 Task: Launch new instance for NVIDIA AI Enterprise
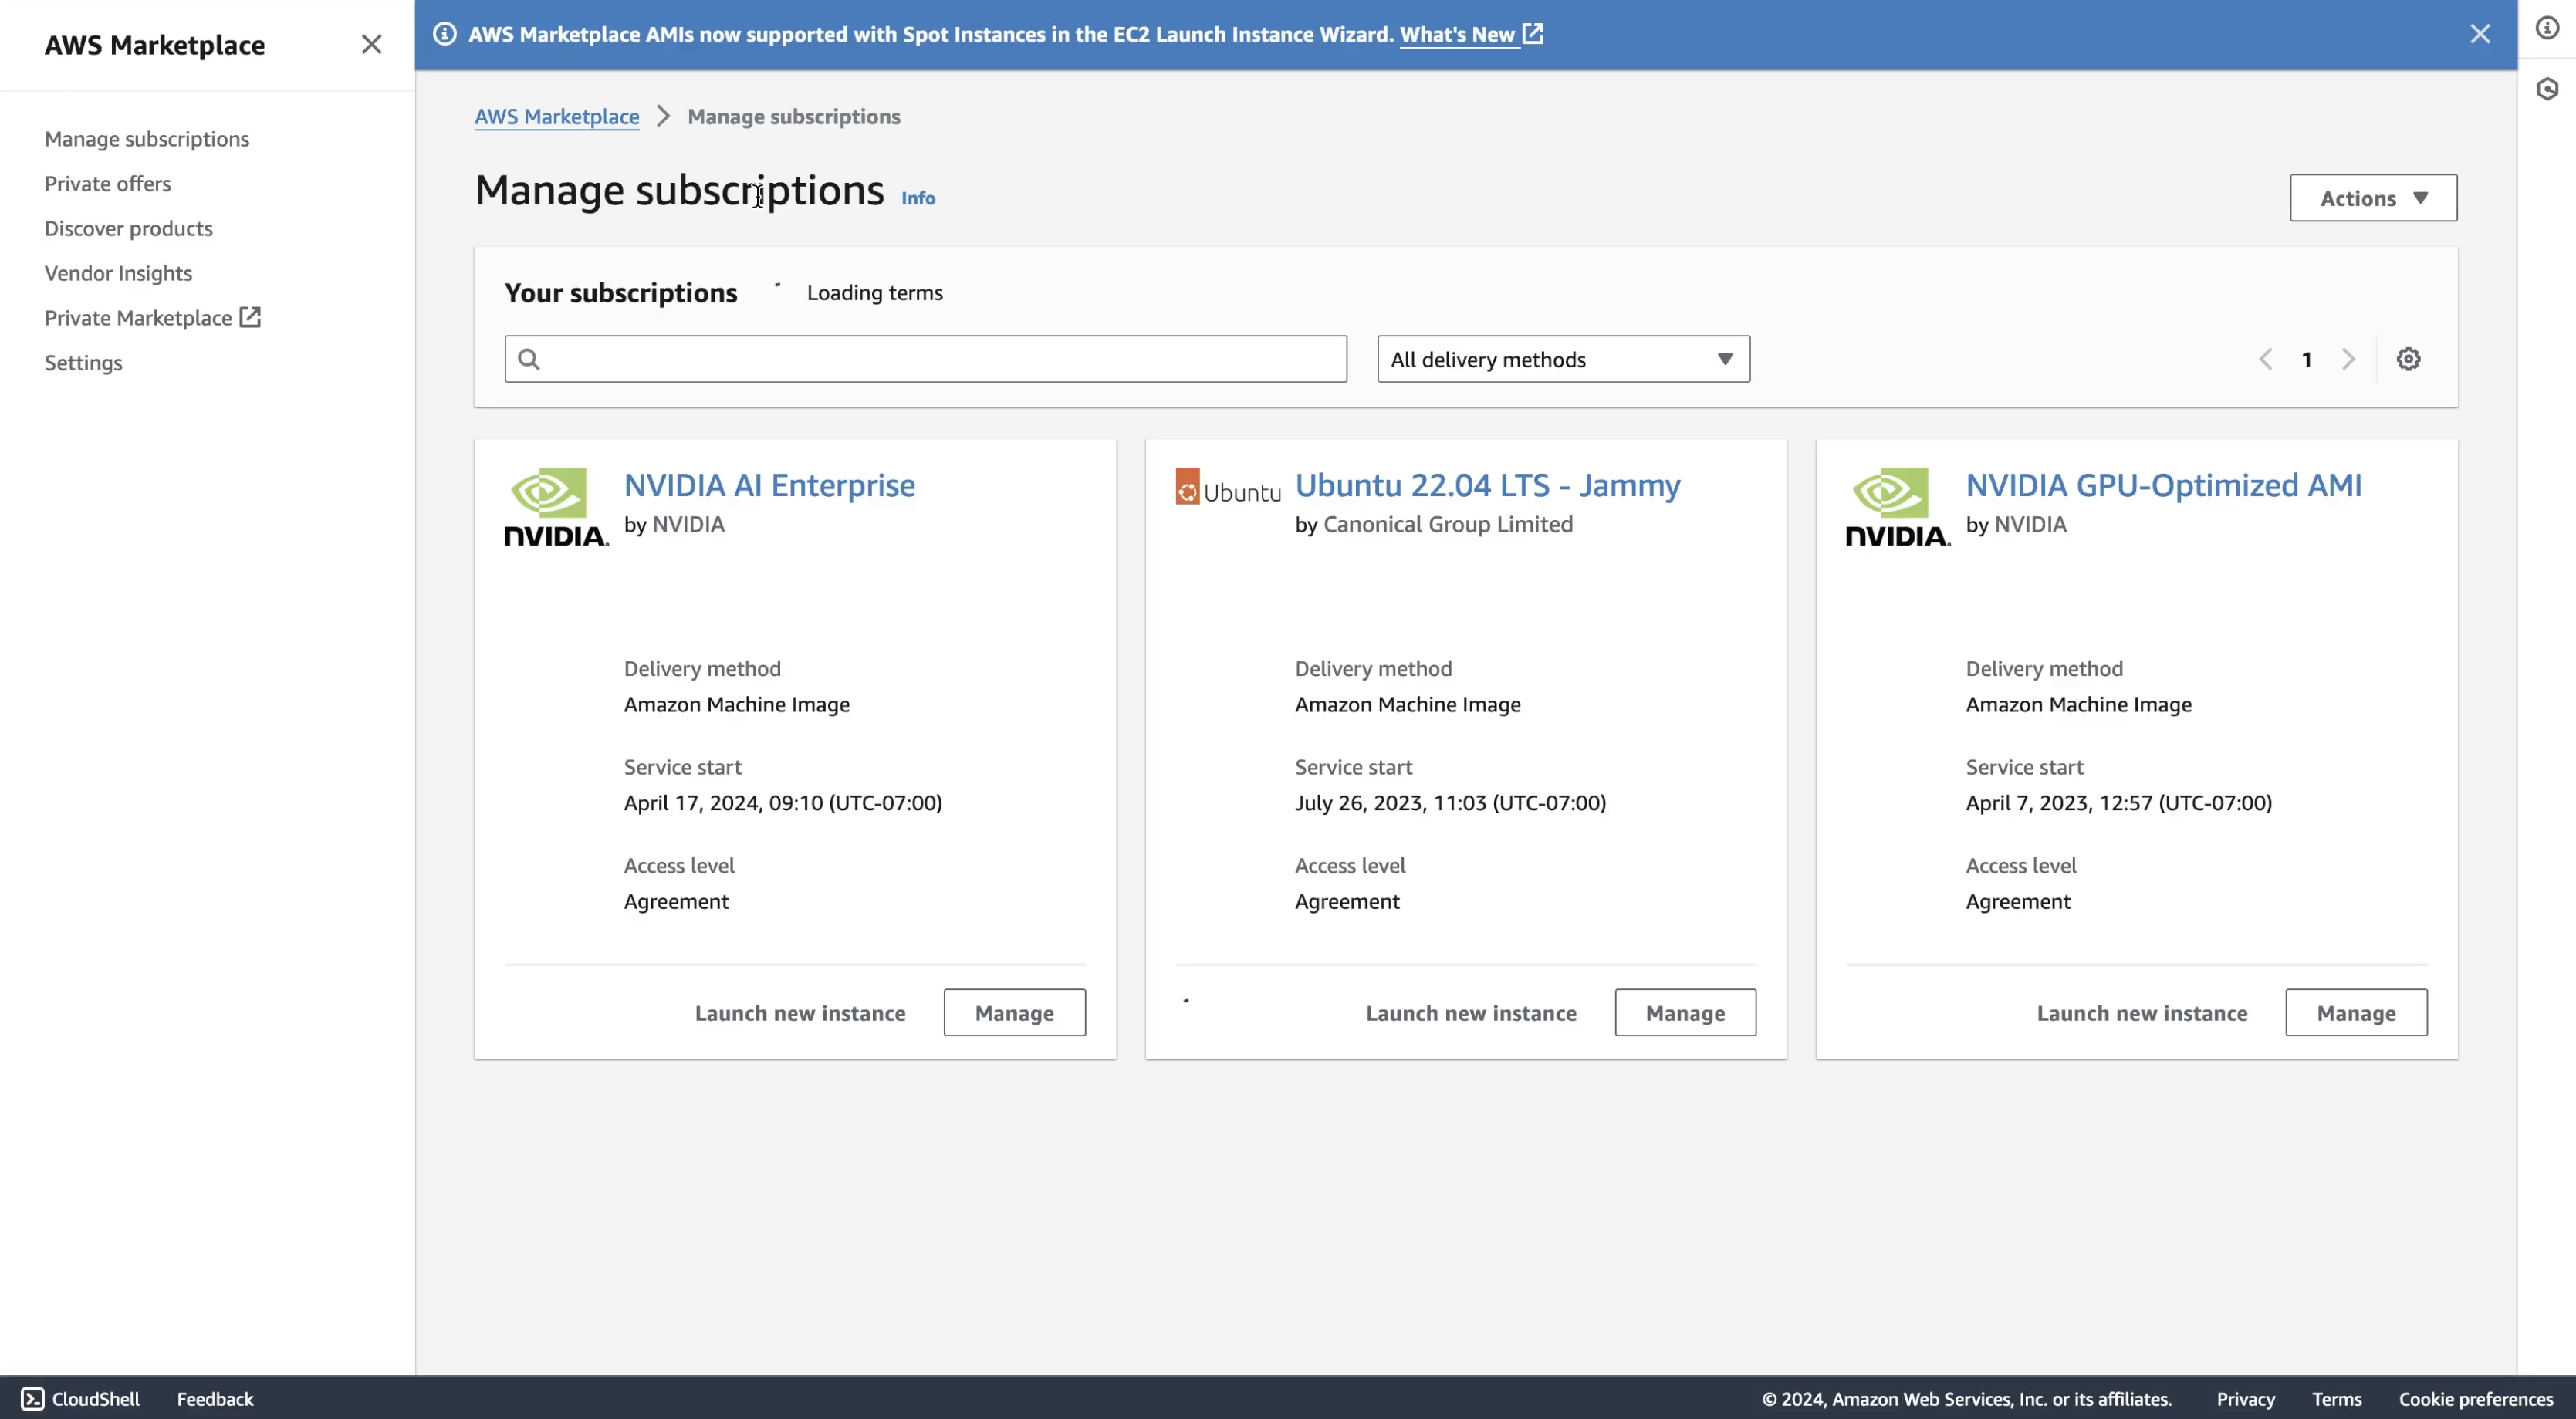800,1013
